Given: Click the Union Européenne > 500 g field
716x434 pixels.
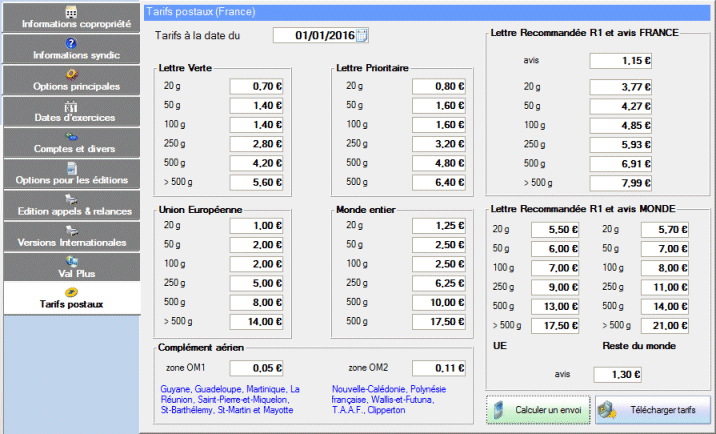Looking at the screenshot, I should coord(258,322).
